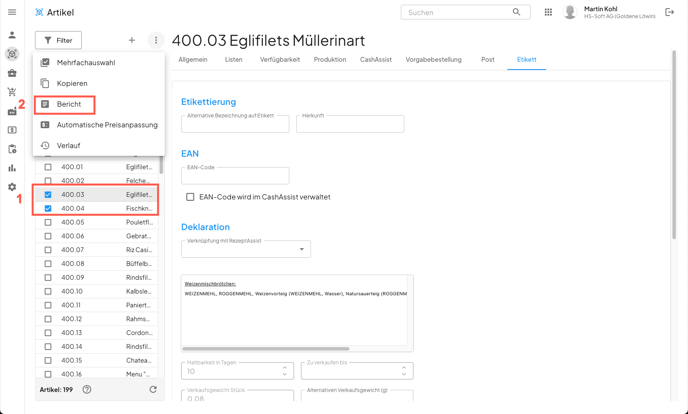
Task: Open Martin Kohl's user avatar
Action: click(x=570, y=12)
